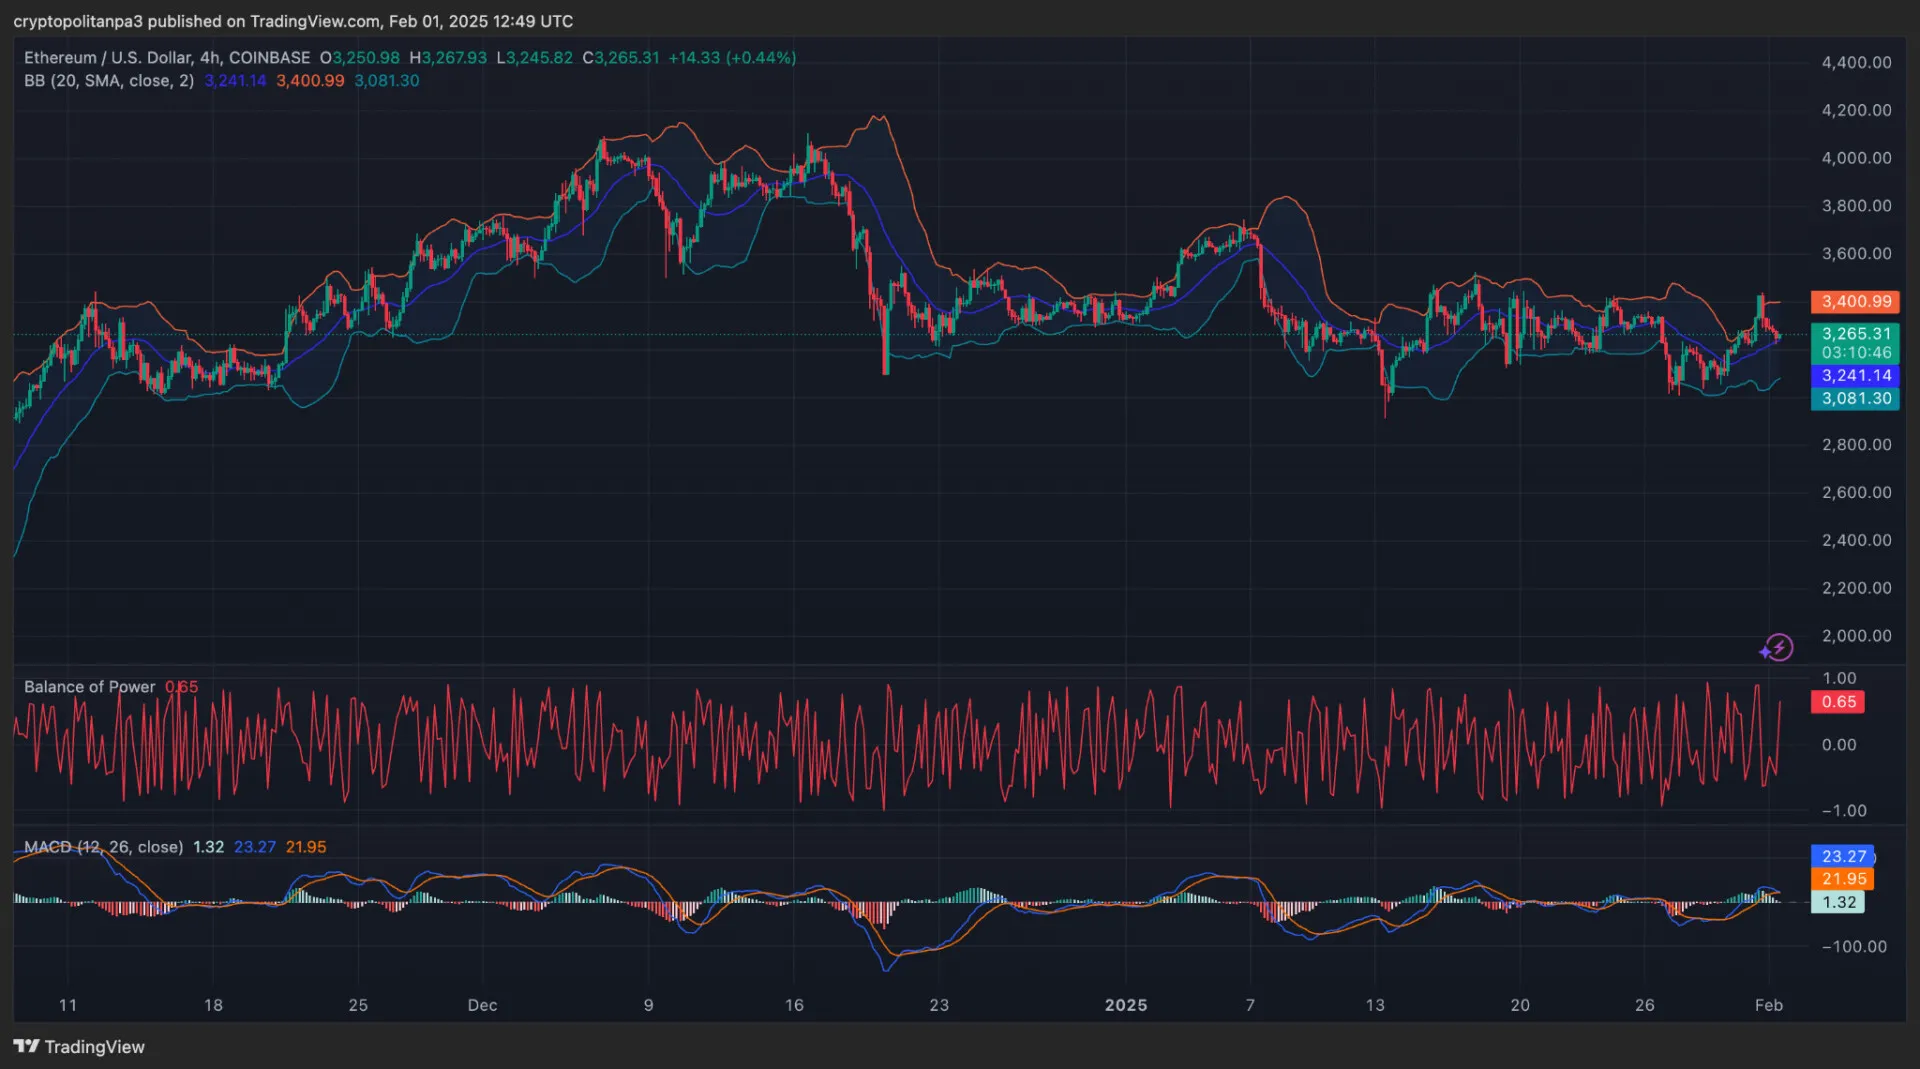Click the Dec label on the time axis

(482, 1005)
